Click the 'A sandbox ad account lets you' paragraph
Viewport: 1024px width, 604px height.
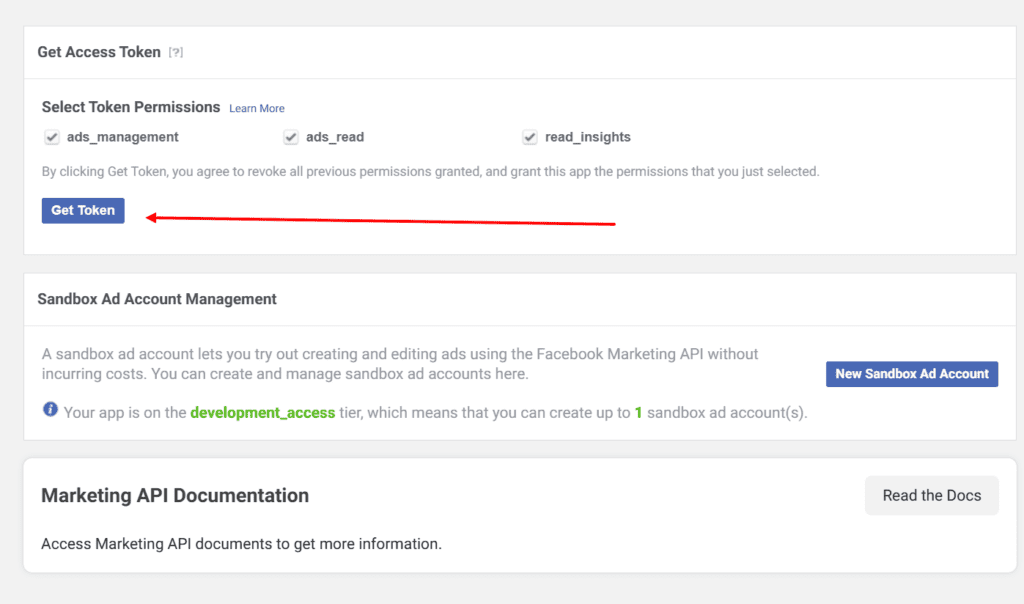coord(400,364)
